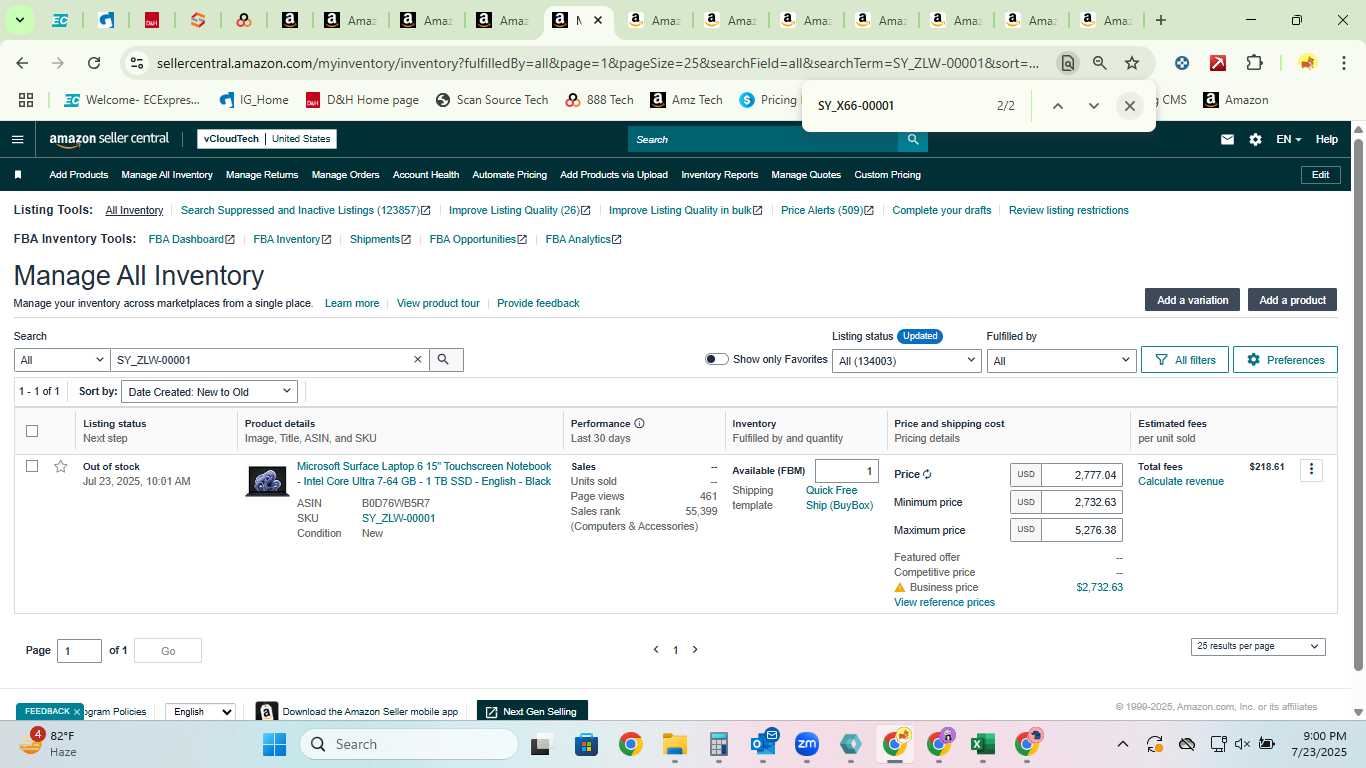Click the bookmark flag icon near Add Products
The image size is (1366, 768).
pos(18,175)
